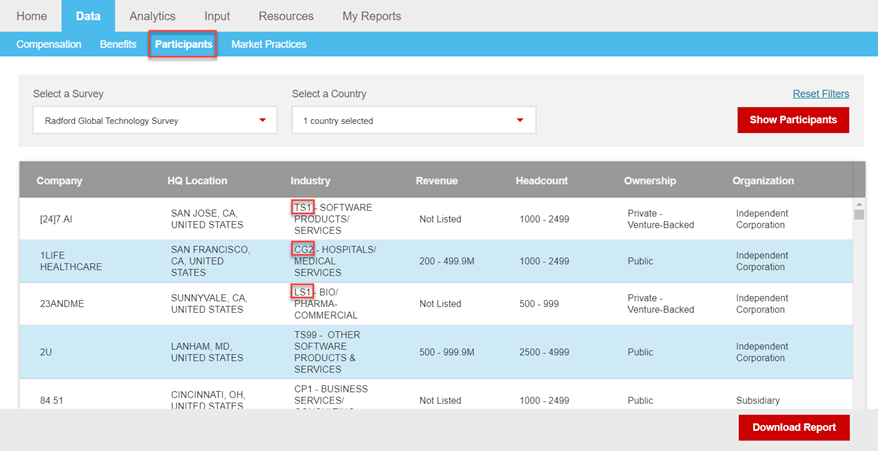878x451 pixels.
Task: Open the Market Practices sub-menu
Action: point(269,44)
